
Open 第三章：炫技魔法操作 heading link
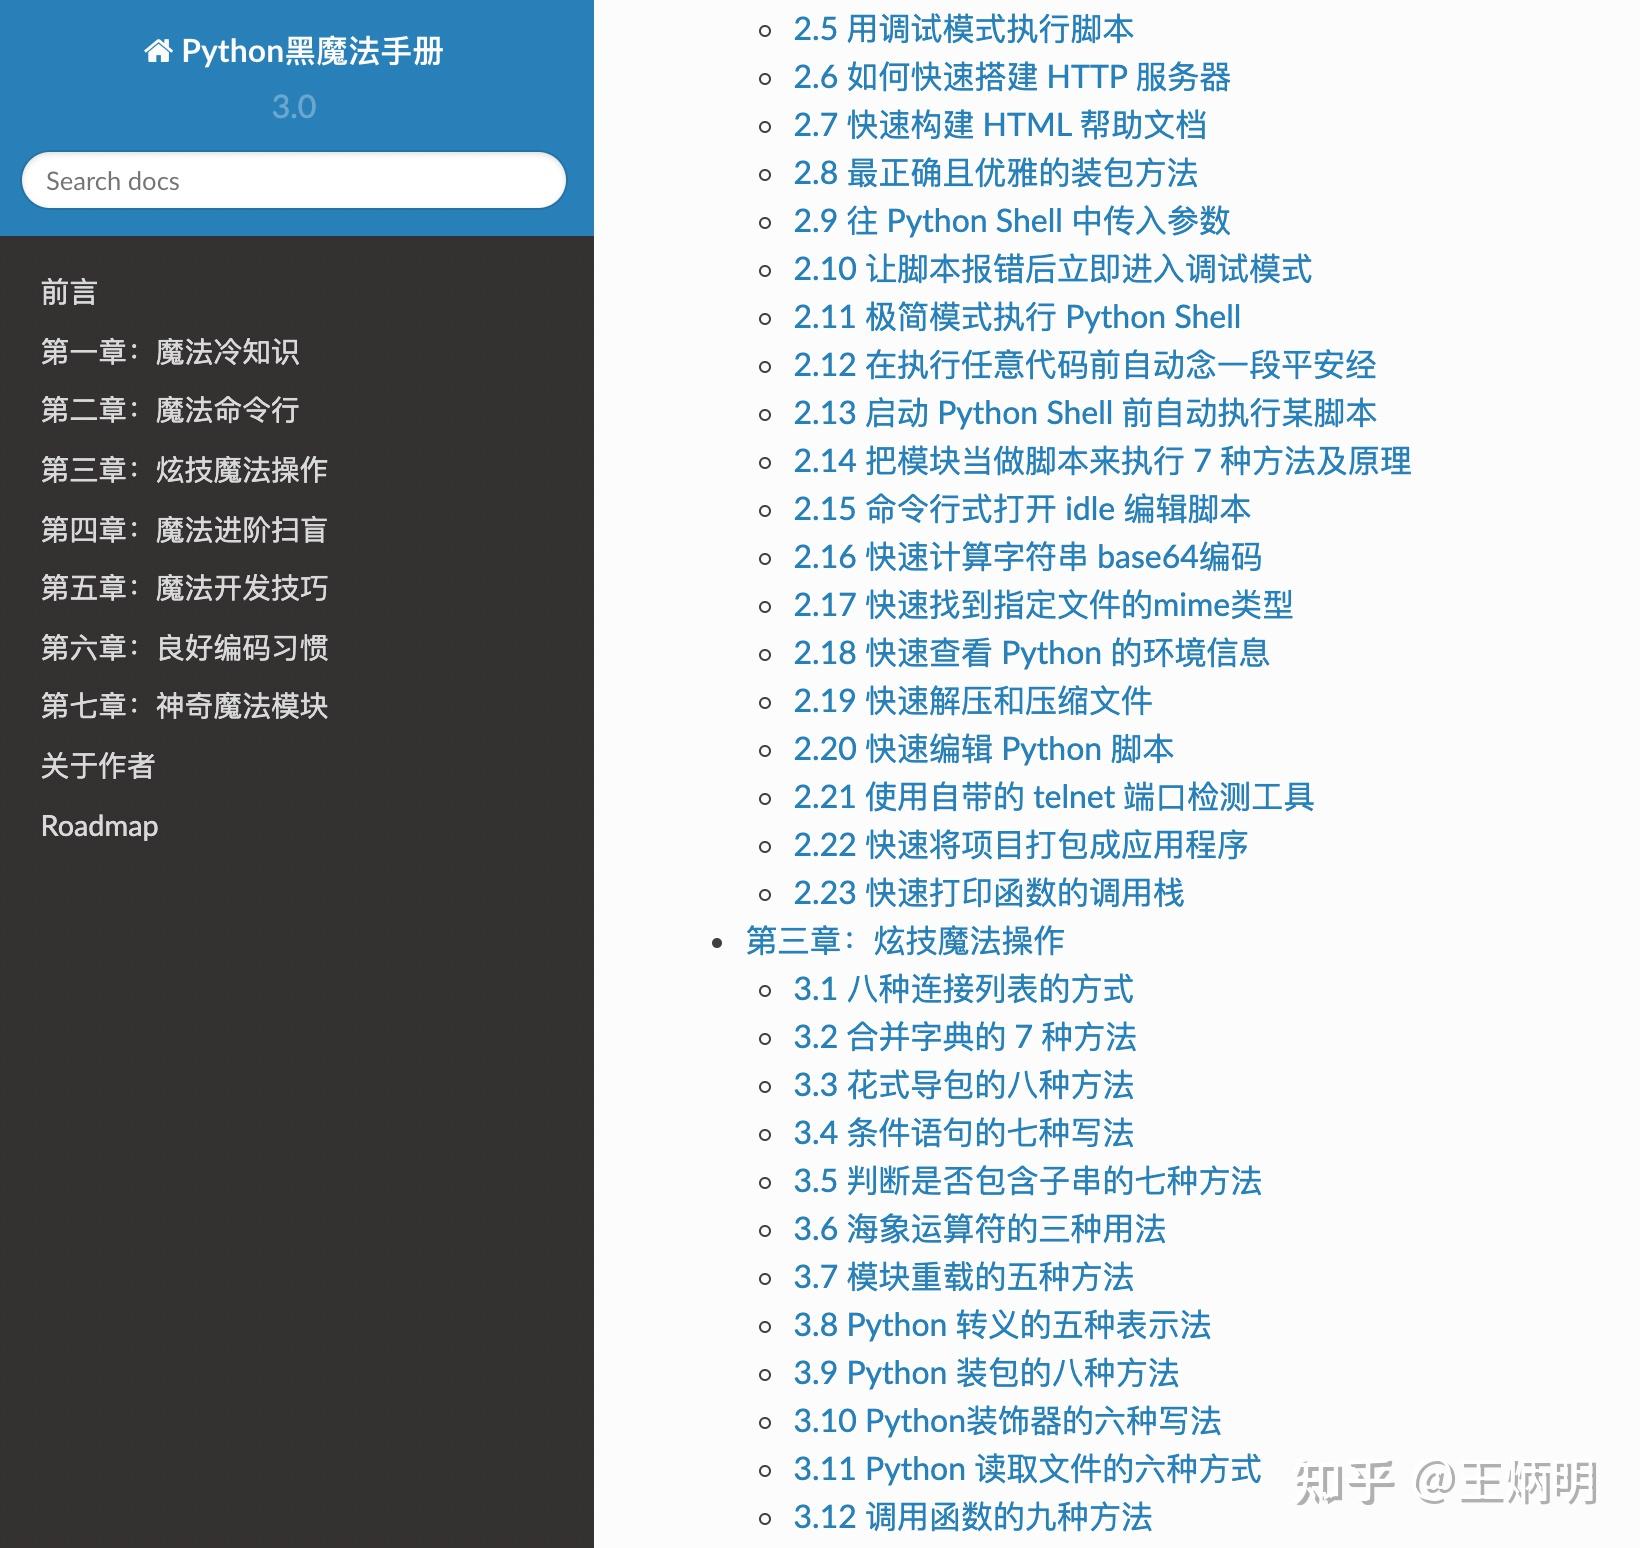pyautogui.click(x=905, y=941)
